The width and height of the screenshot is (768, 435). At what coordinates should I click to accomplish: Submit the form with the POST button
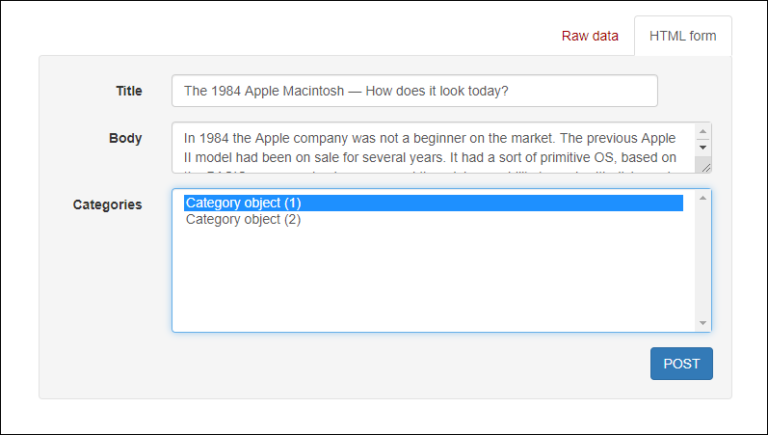pyautogui.click(x=681, y=364)
